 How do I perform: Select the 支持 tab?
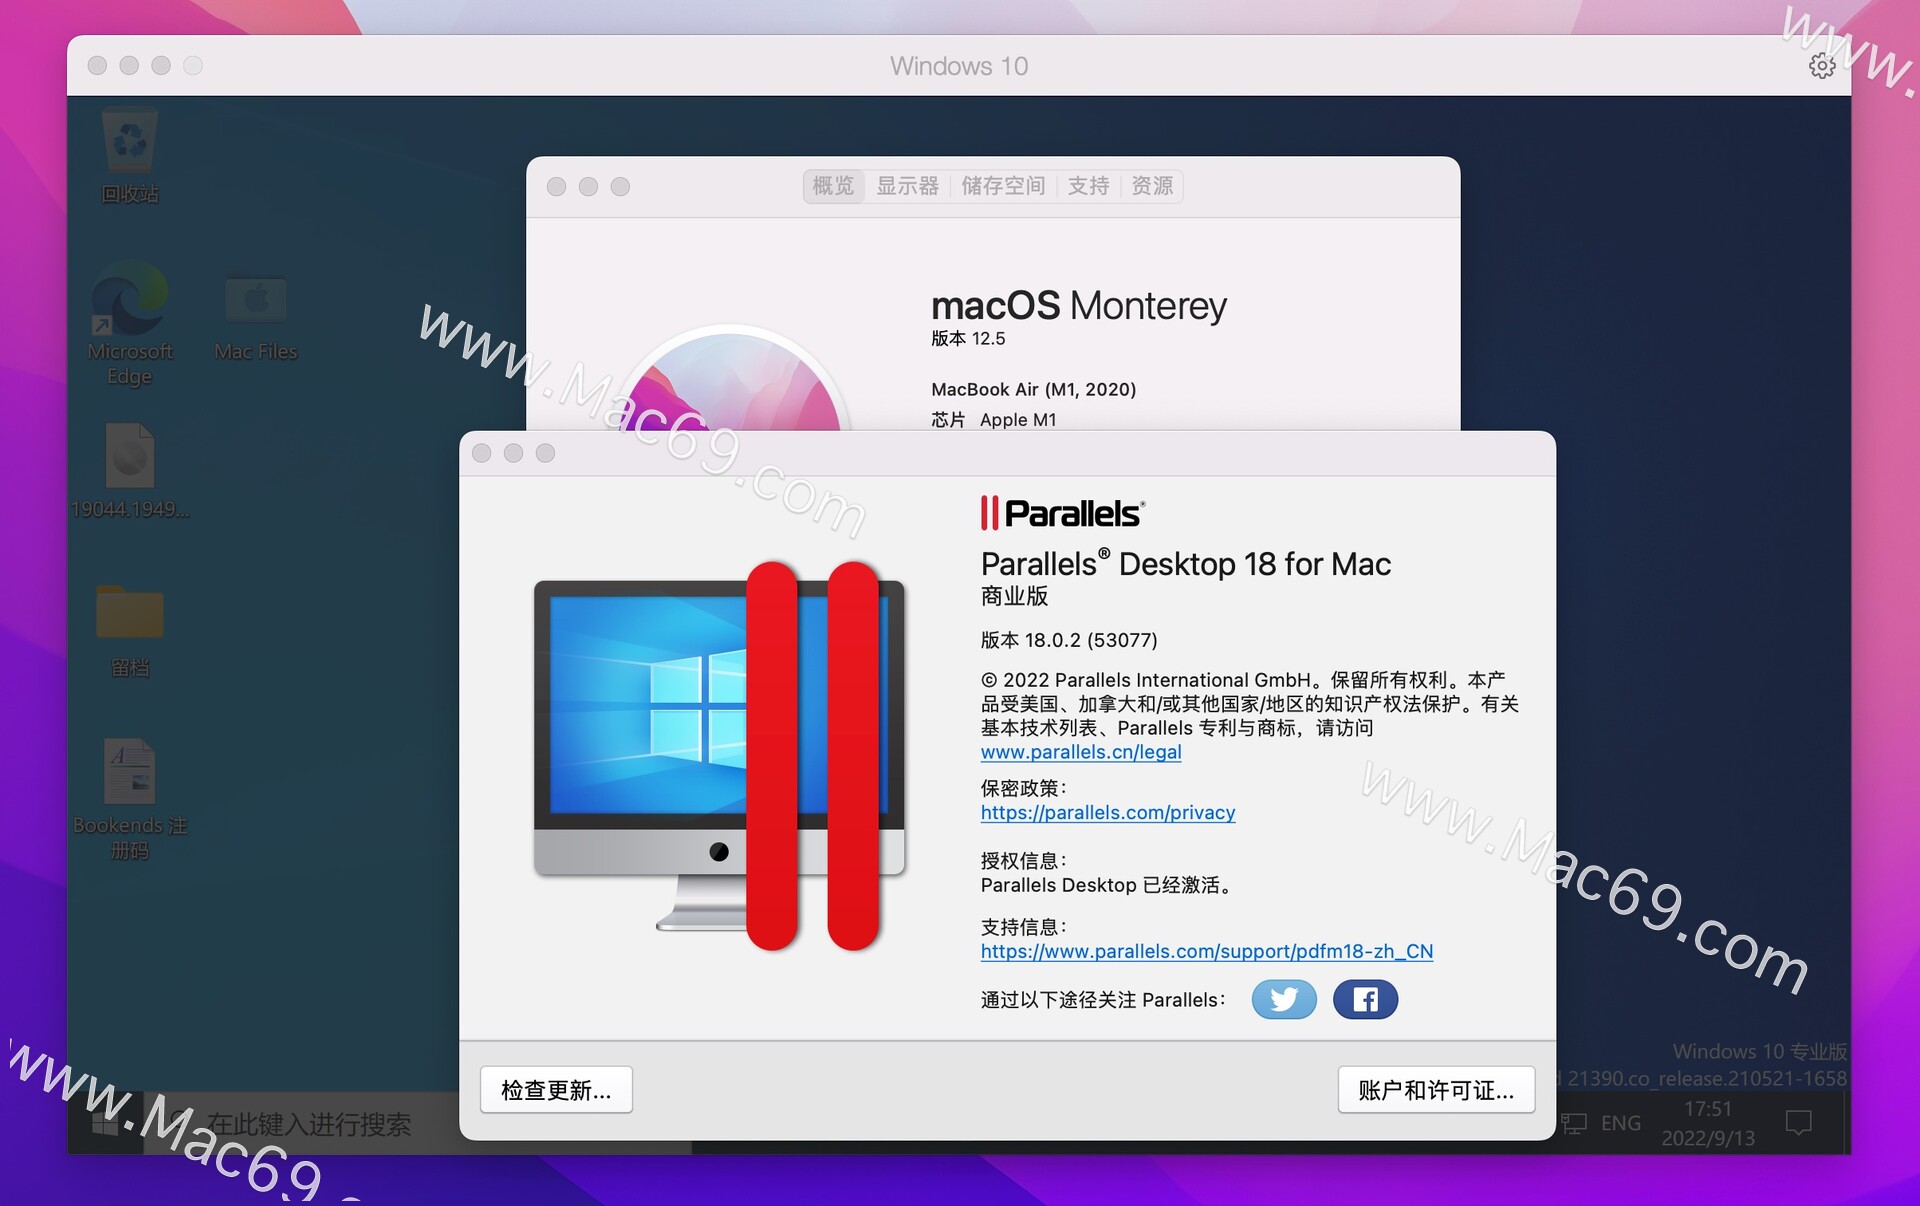coord(1088,186)
